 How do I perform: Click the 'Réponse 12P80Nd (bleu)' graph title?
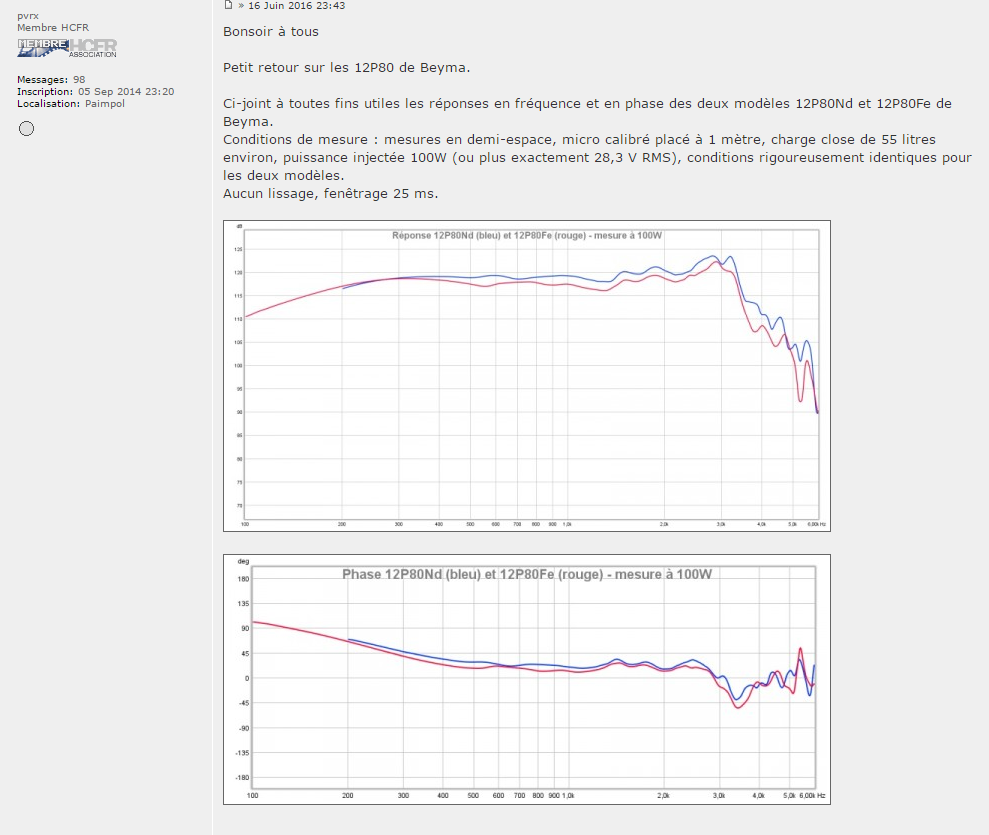pyautogui.click(x=527, y=235)
